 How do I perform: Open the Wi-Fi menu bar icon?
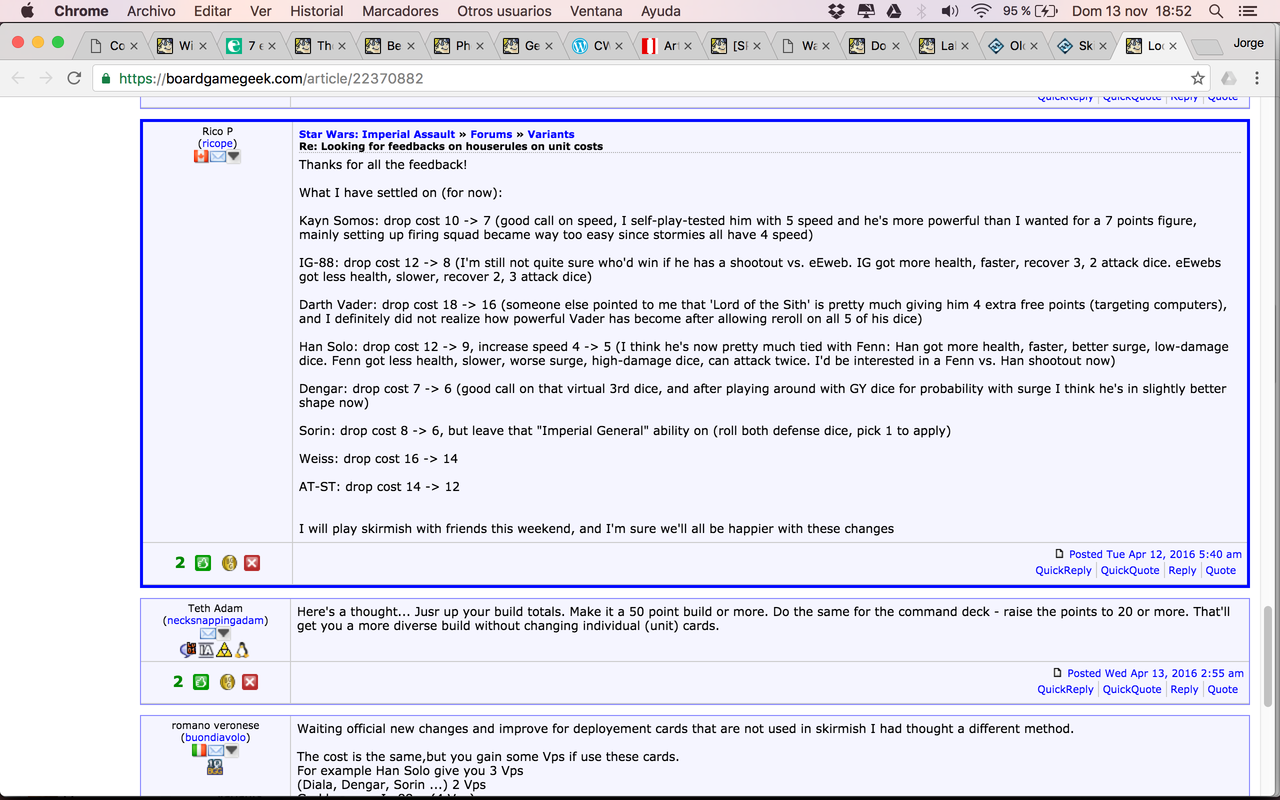[981, 11]
